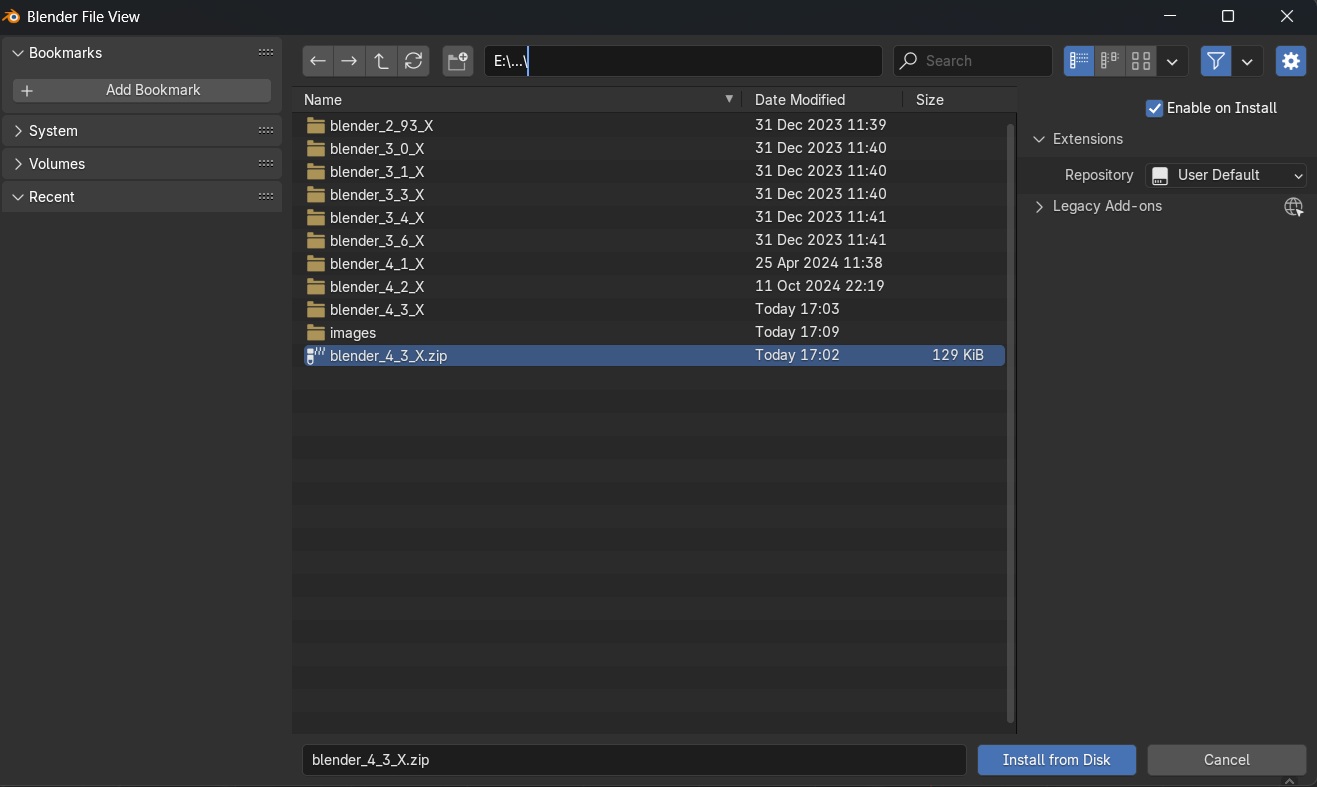This screenshot has height=787, width=1317.
Task: Collapse the Recent panel
Action: click(x=18, y=197)
